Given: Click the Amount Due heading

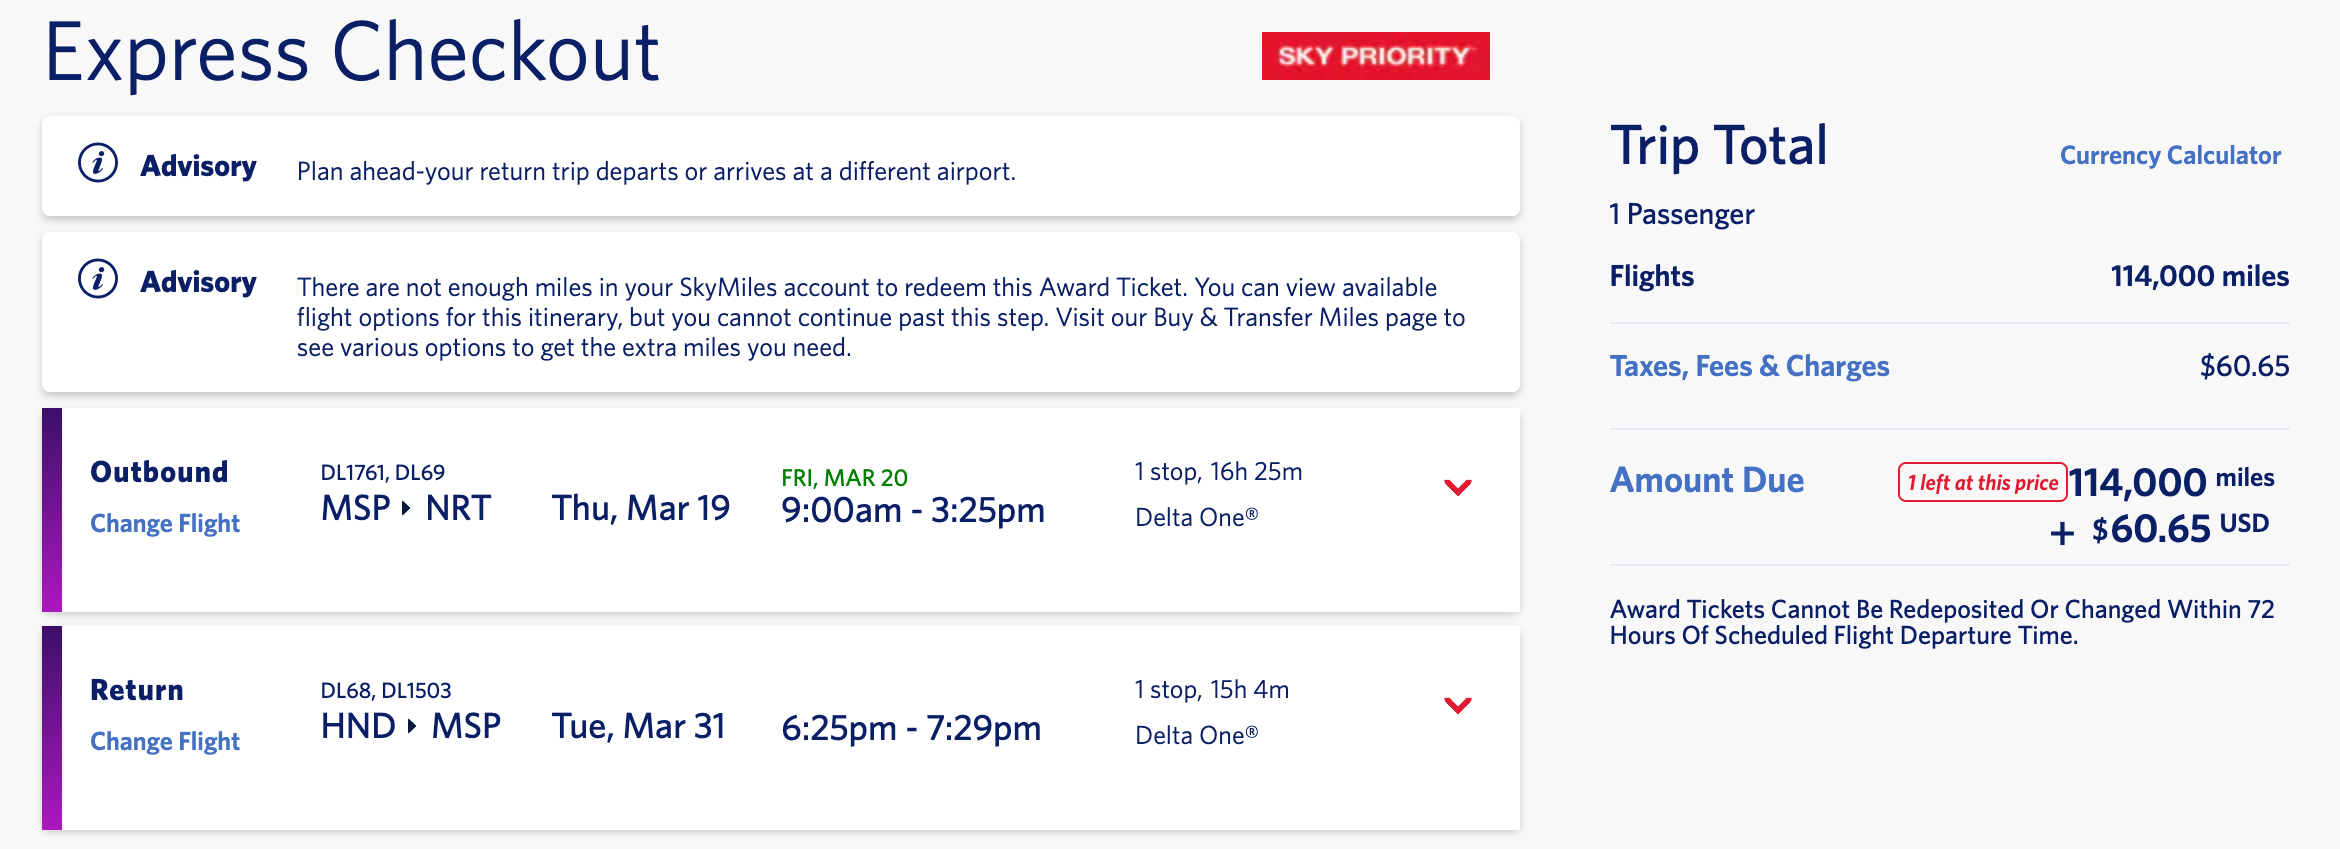Looking at the screenshot, I should (1706, 480).
